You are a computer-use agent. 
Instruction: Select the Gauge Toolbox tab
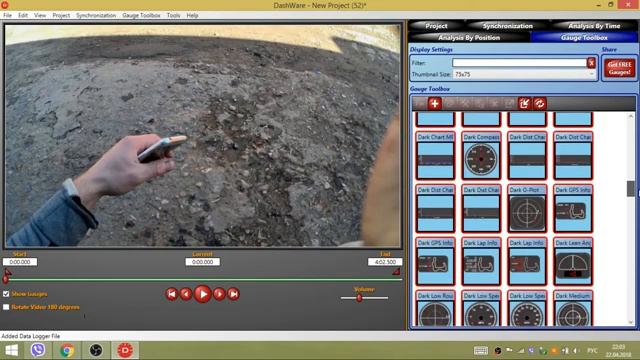584,38
